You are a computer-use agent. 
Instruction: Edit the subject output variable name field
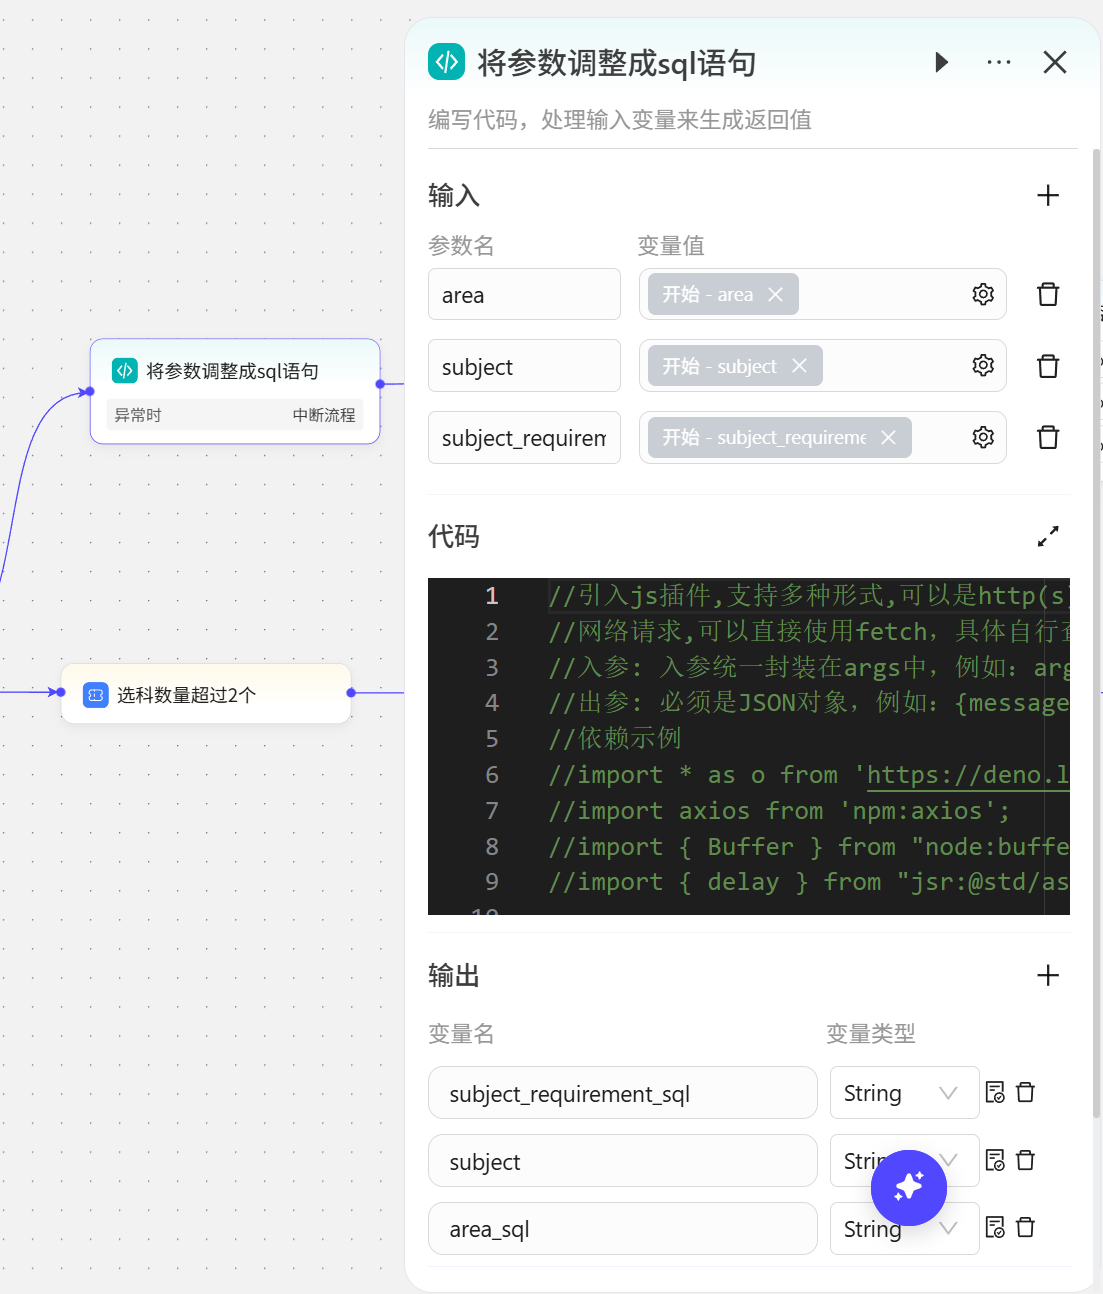point(622,1162)
